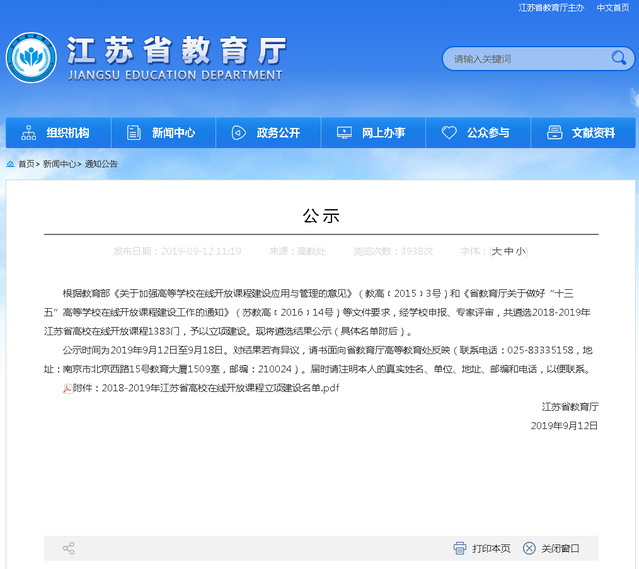The image size is (639, 569).
Task: Go to 通知公告 in the breadcrumb
Action: (x=101, y=164)
